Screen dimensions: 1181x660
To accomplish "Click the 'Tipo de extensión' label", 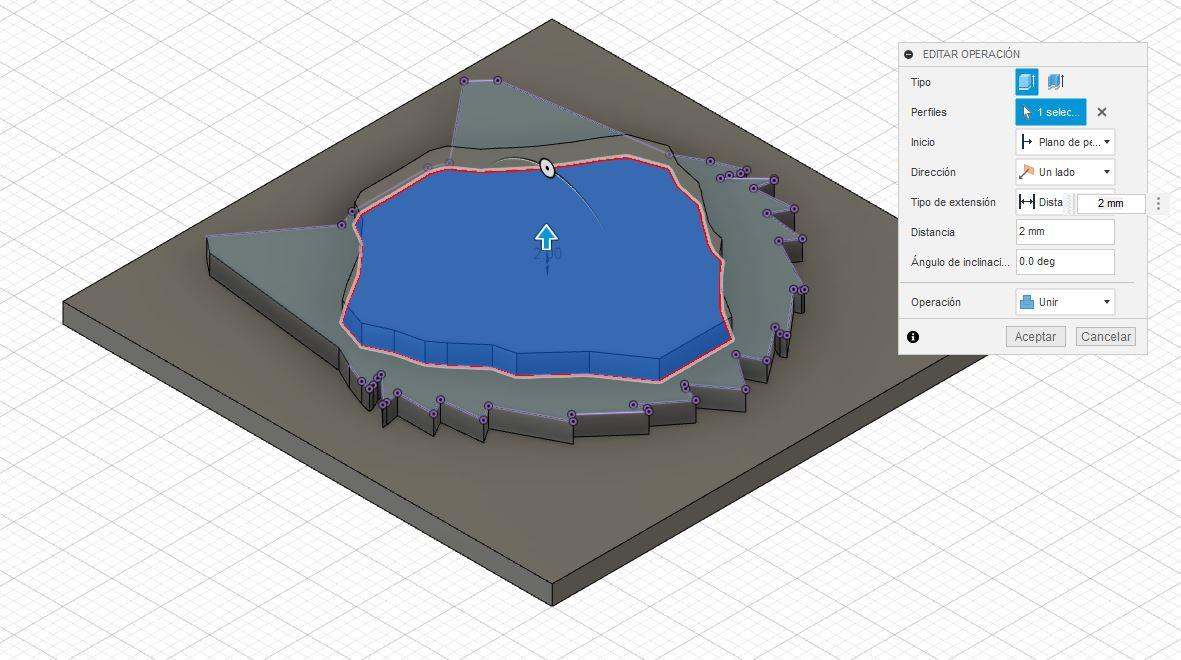I will (953, 202).
